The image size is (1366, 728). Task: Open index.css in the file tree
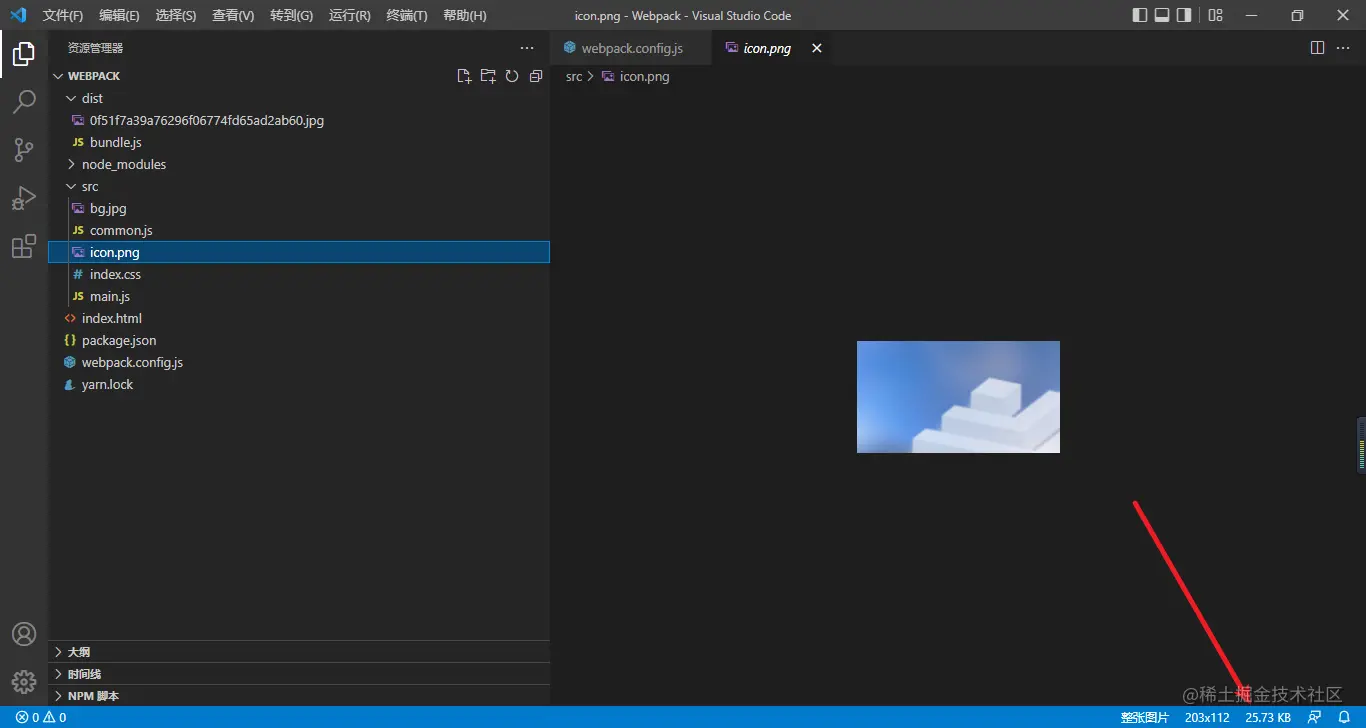[x=299, y=274]
